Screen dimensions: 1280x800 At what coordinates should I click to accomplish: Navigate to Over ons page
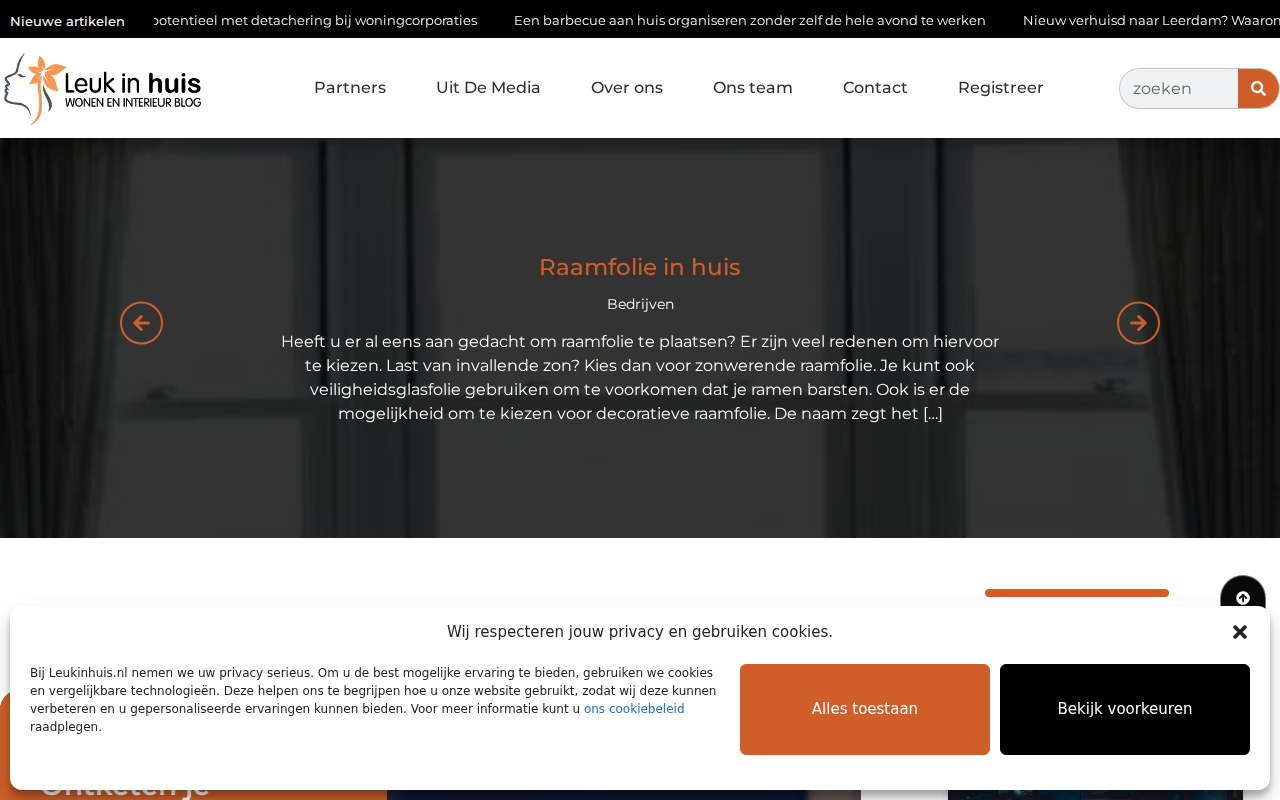point(627,88)
